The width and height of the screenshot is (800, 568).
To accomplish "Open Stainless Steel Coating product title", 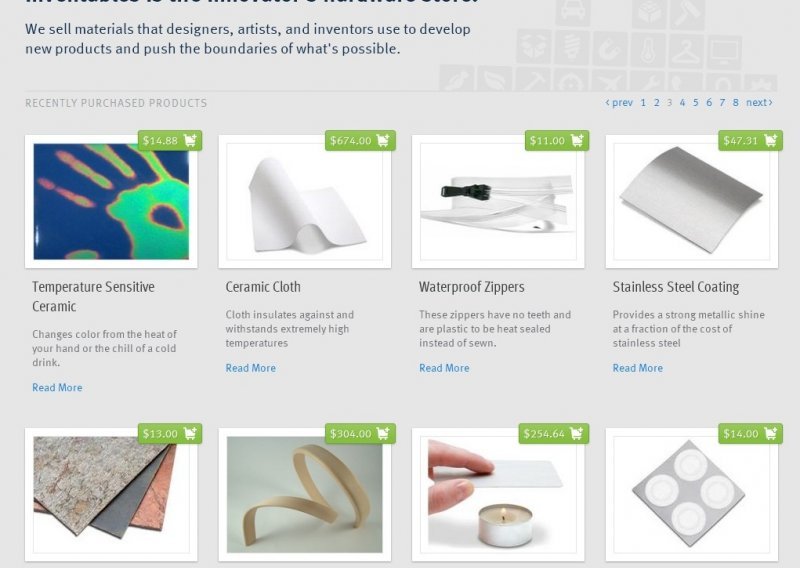I will coord(676,287).
